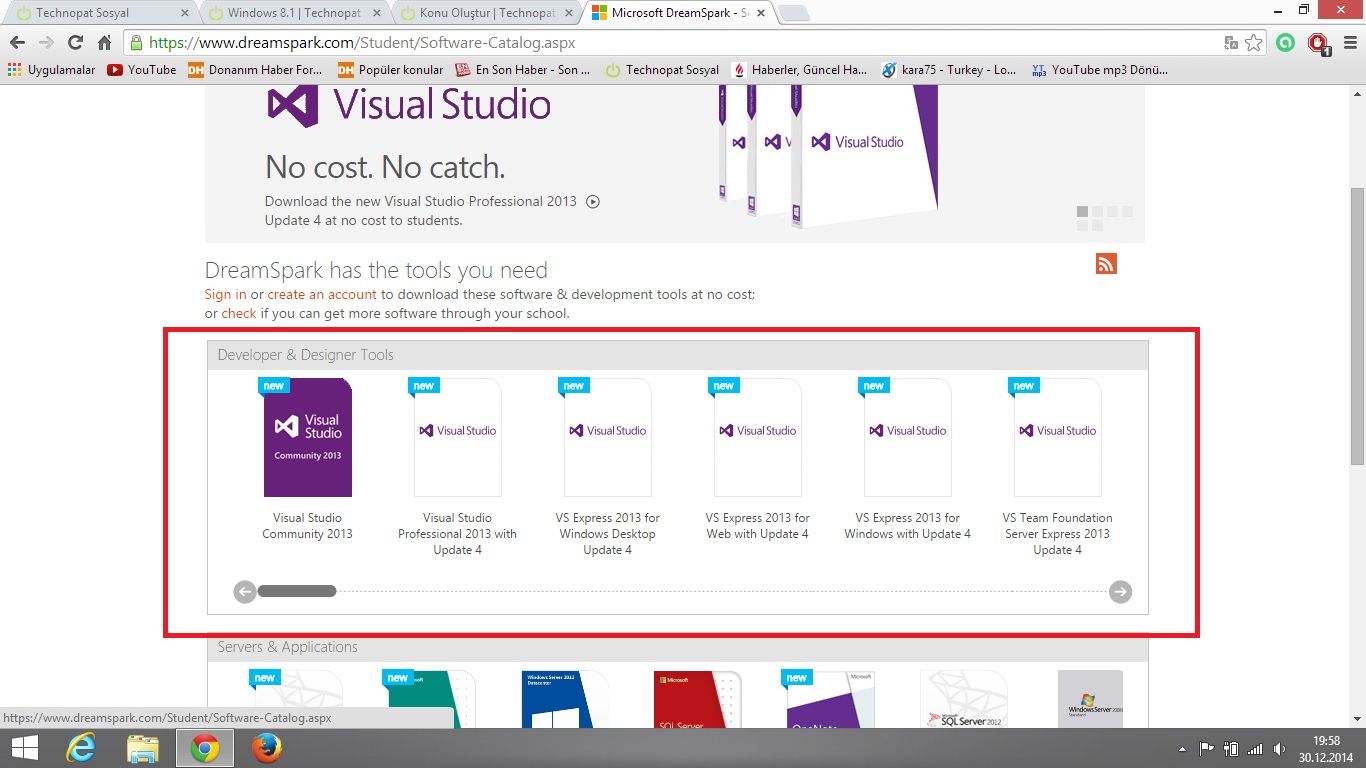1366x768 pixels.
Task: Open File Explorer from the taskbar
Action: click(142, 748)
